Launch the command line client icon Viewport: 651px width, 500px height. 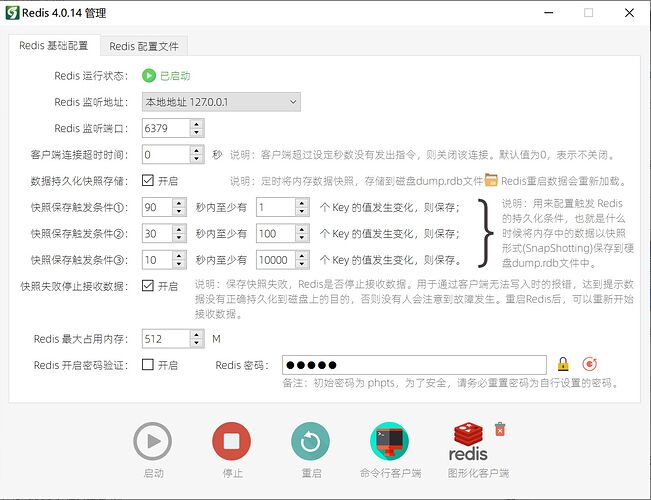(x=389, y=441)
